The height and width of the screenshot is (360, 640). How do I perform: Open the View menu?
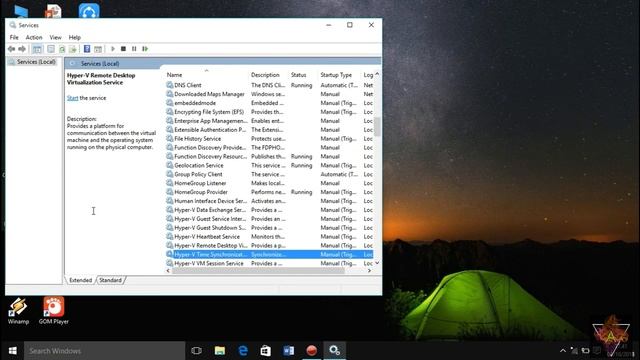coord(56,37)
